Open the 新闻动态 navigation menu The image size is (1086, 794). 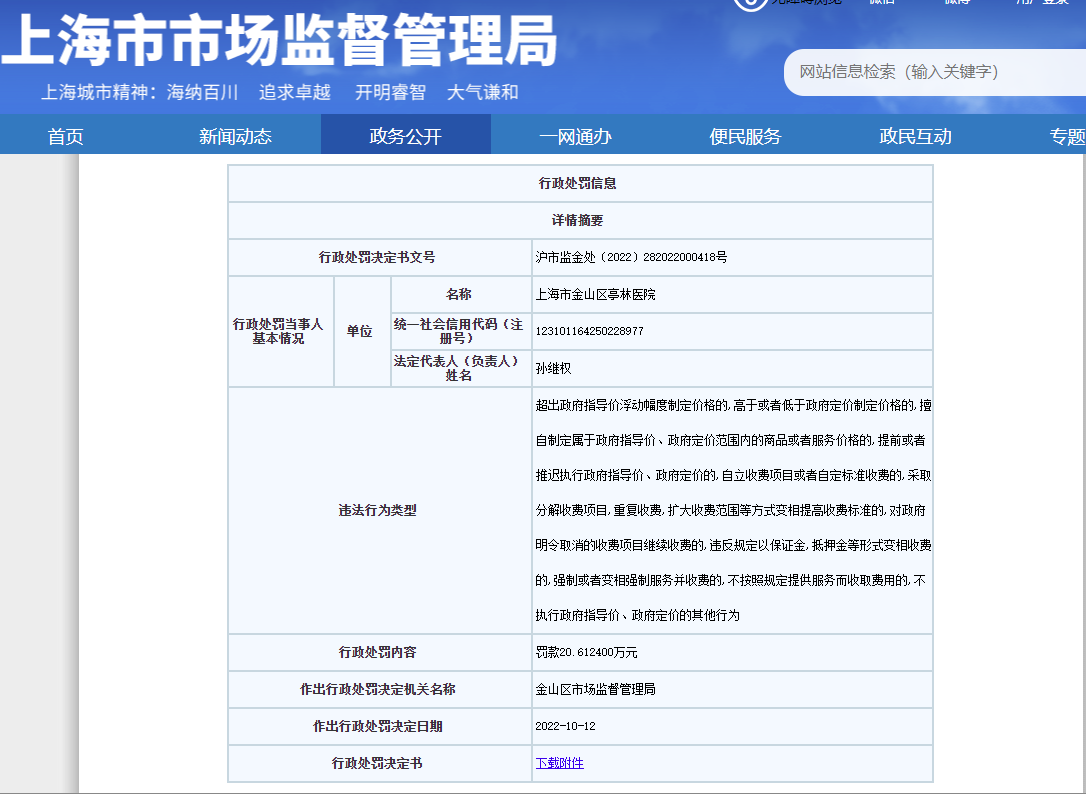coord(235,137)
